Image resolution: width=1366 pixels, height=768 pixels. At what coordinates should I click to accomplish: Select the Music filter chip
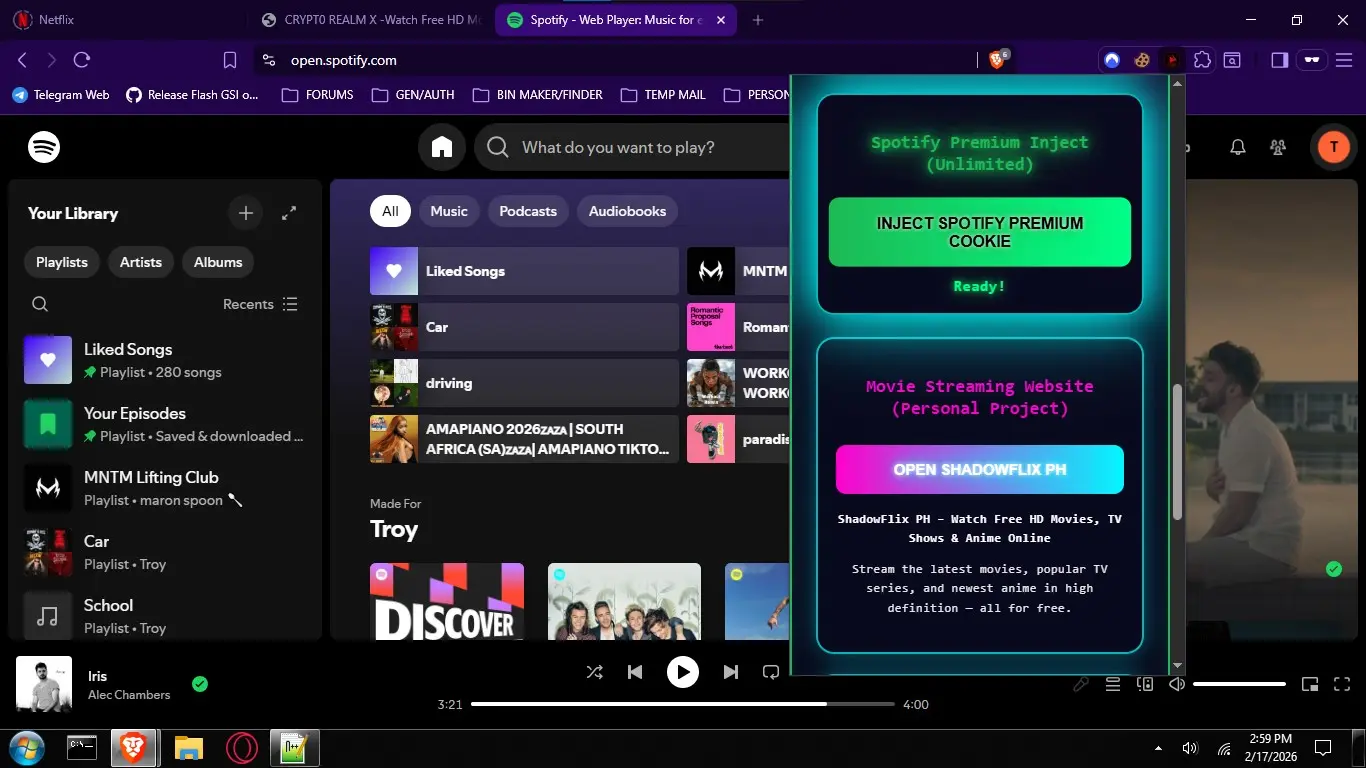click(449, 211)
